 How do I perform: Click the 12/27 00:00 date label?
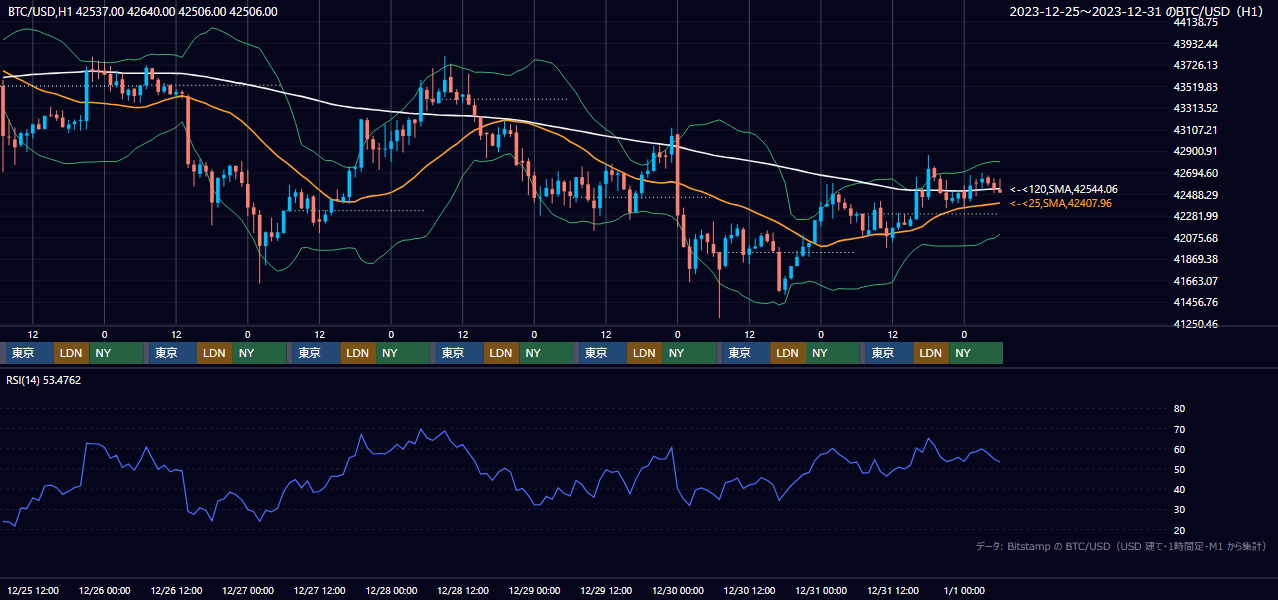tap(248, 590)
